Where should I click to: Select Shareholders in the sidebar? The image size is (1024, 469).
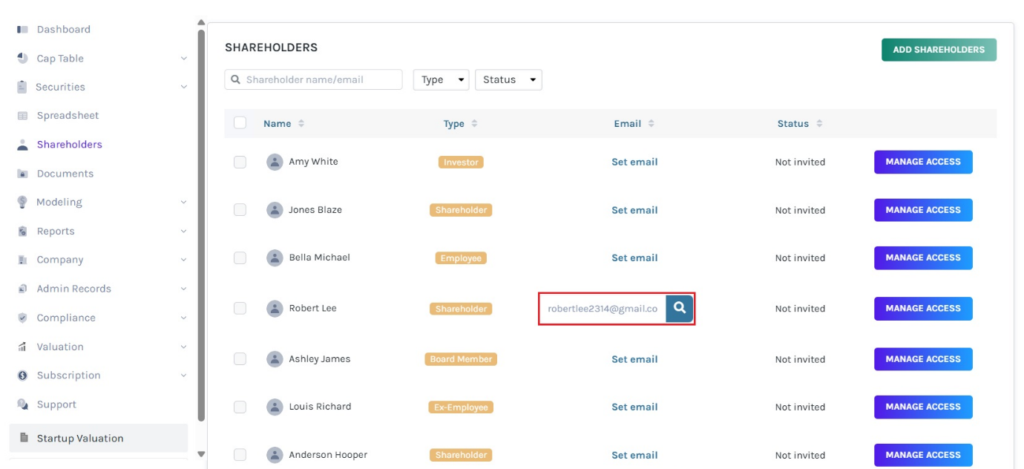(69, 144)
